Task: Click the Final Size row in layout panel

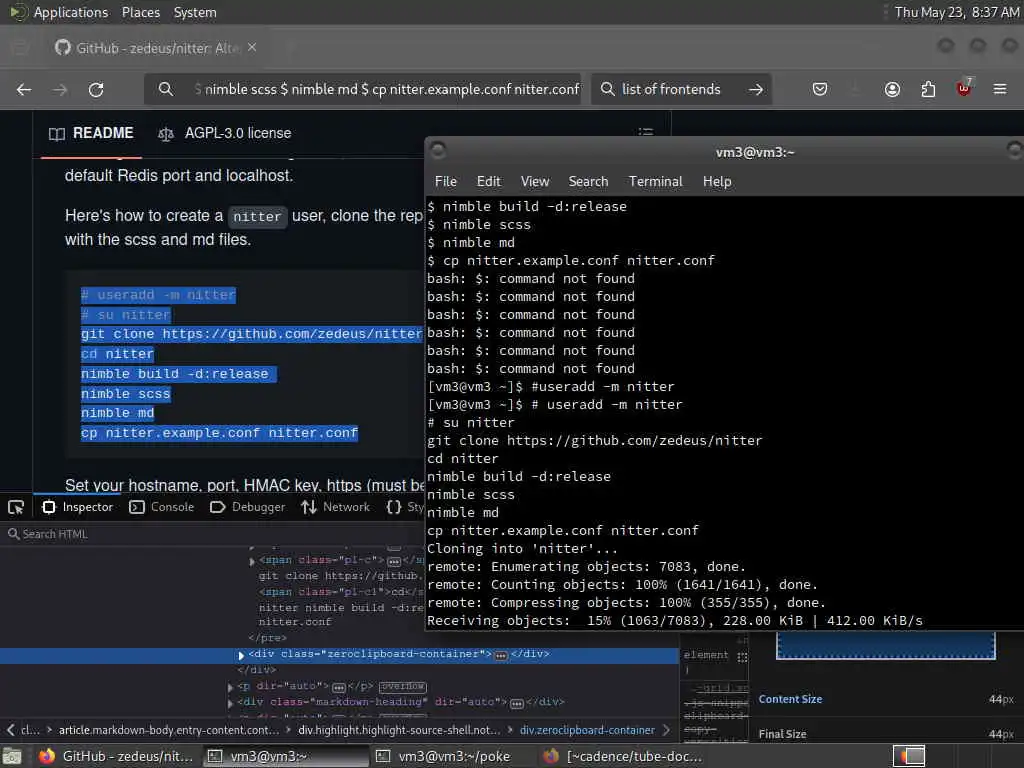Action: 886,734
